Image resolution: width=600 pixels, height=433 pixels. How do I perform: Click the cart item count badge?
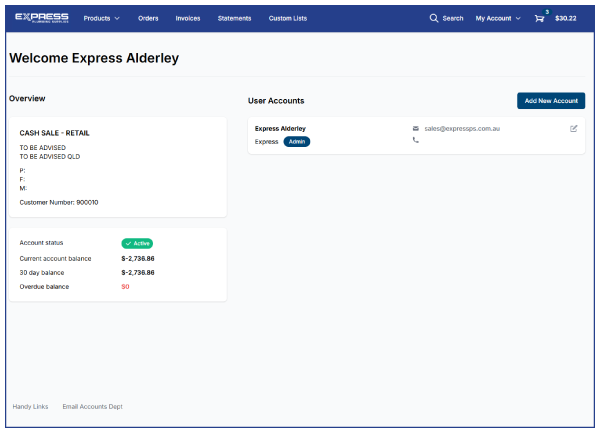(547, 12)
